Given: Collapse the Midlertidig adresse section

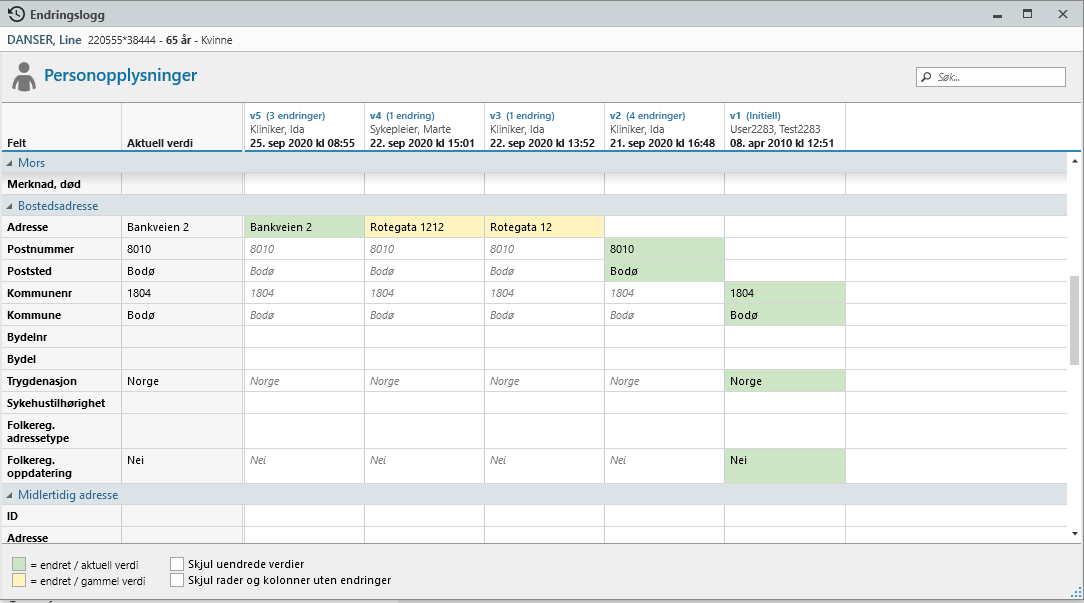Looking at the screenshot, I should [x=12, y=495].
